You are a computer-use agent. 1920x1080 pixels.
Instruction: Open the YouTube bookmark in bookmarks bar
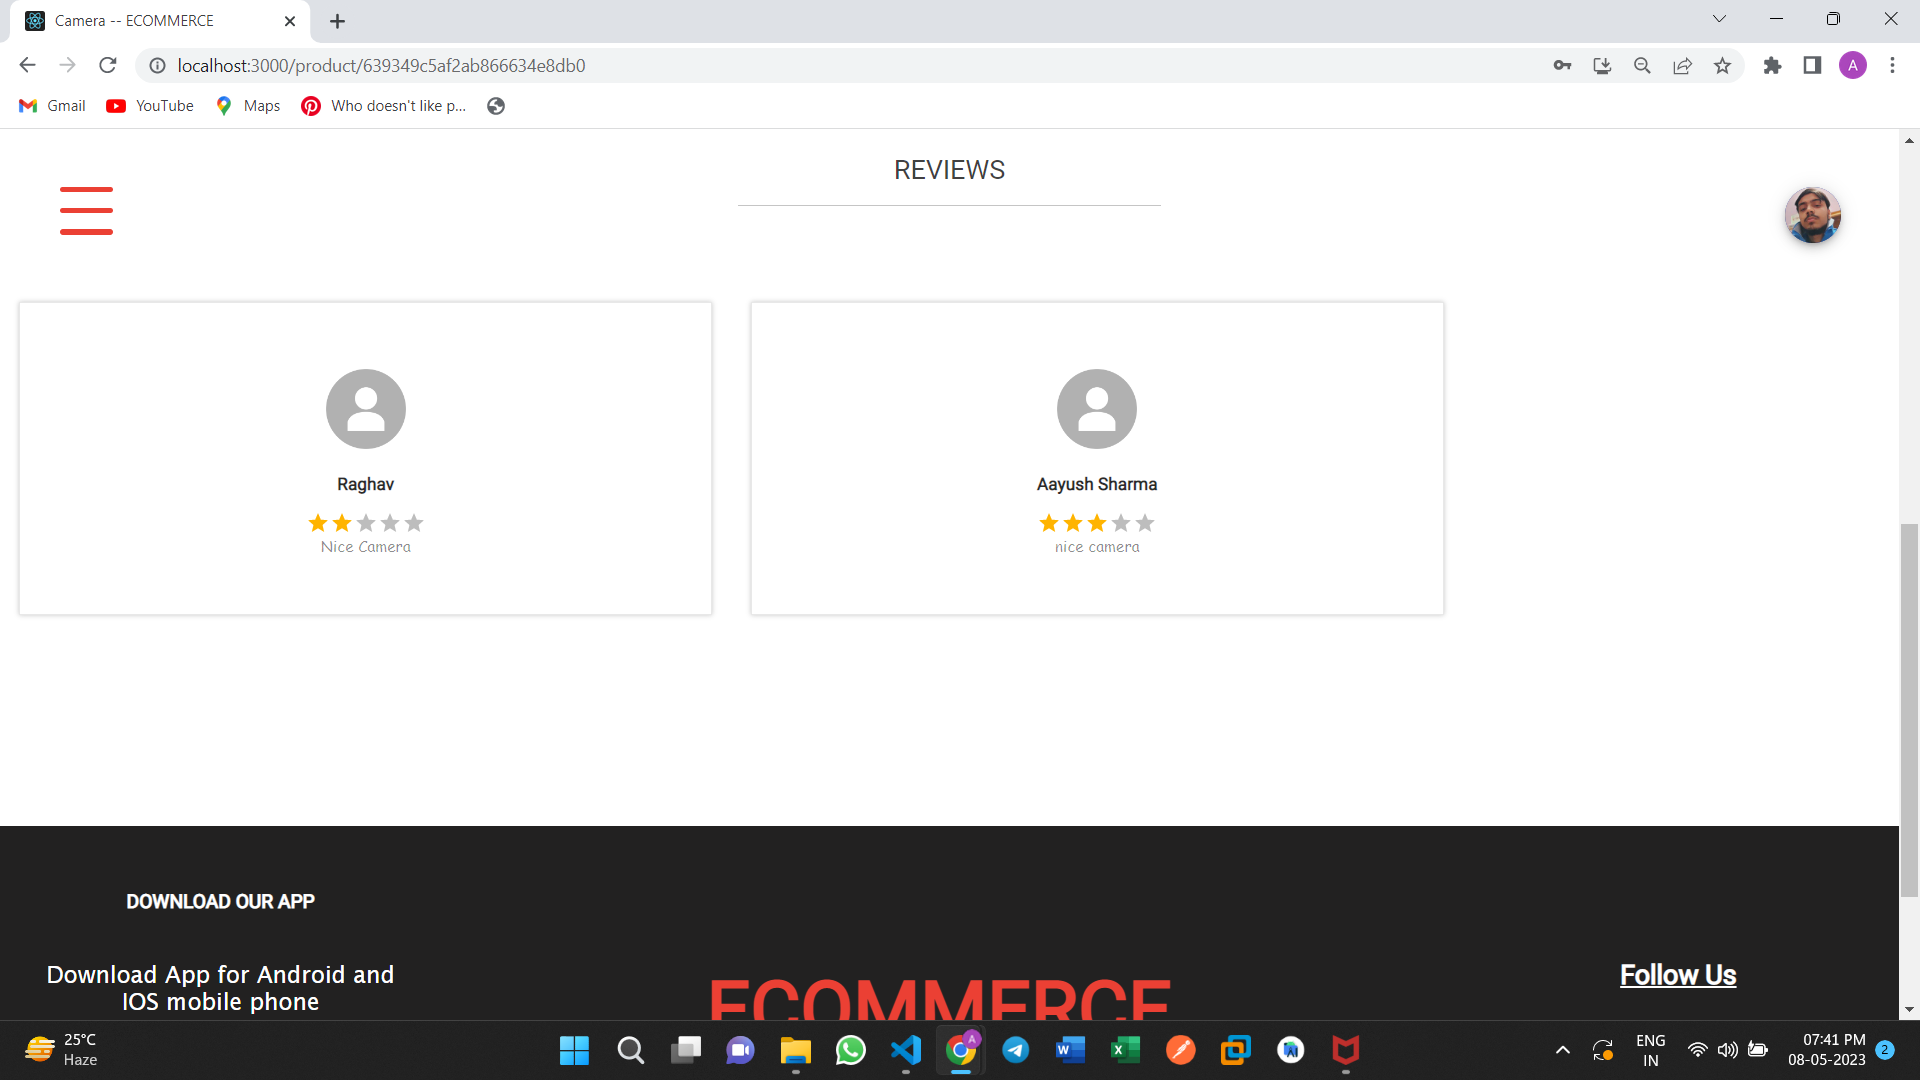coord(148,105)
